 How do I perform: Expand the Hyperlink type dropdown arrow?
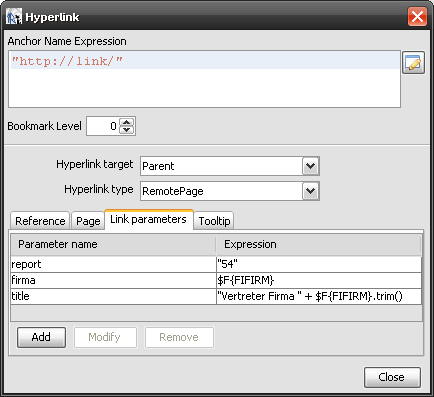[x=311, y=191]
